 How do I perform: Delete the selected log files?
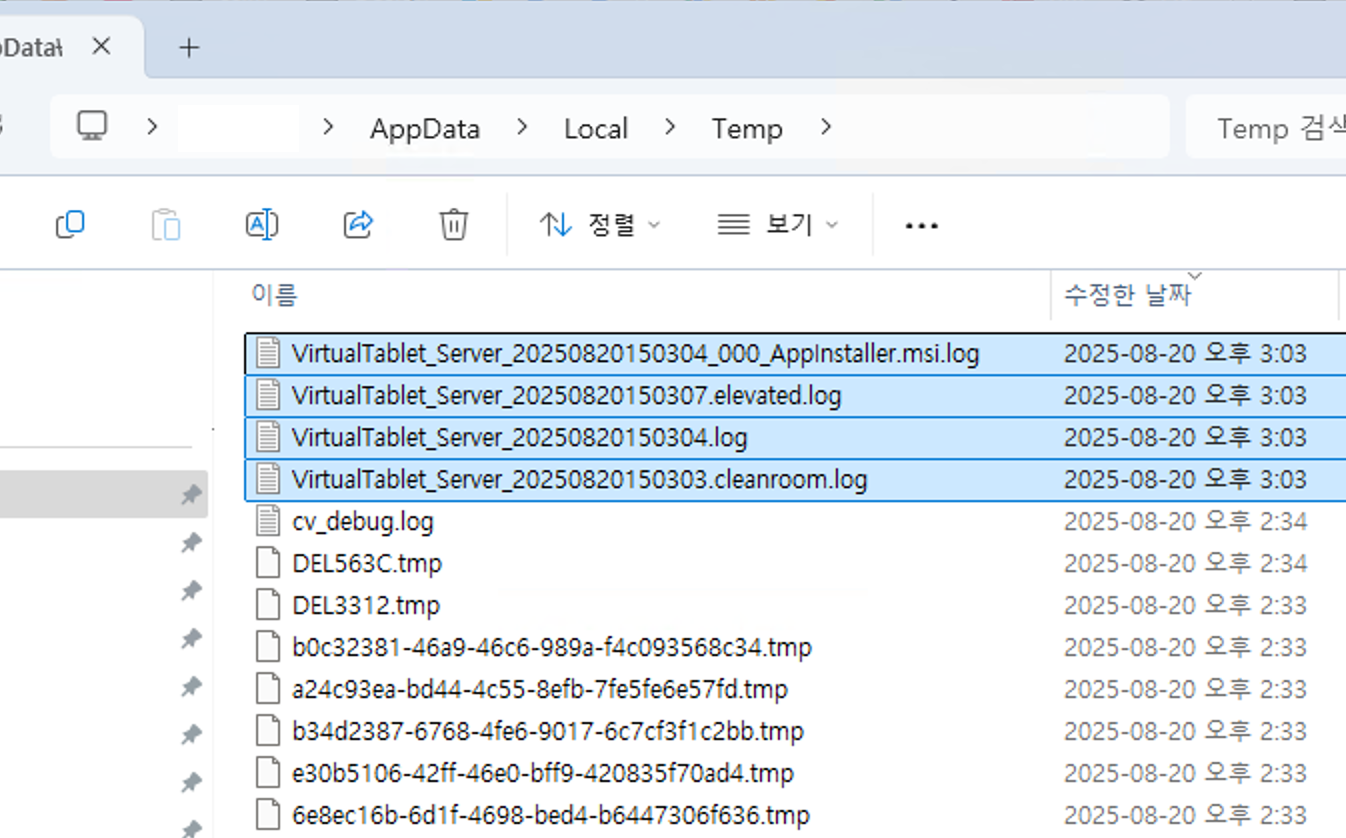click(453, 224)
